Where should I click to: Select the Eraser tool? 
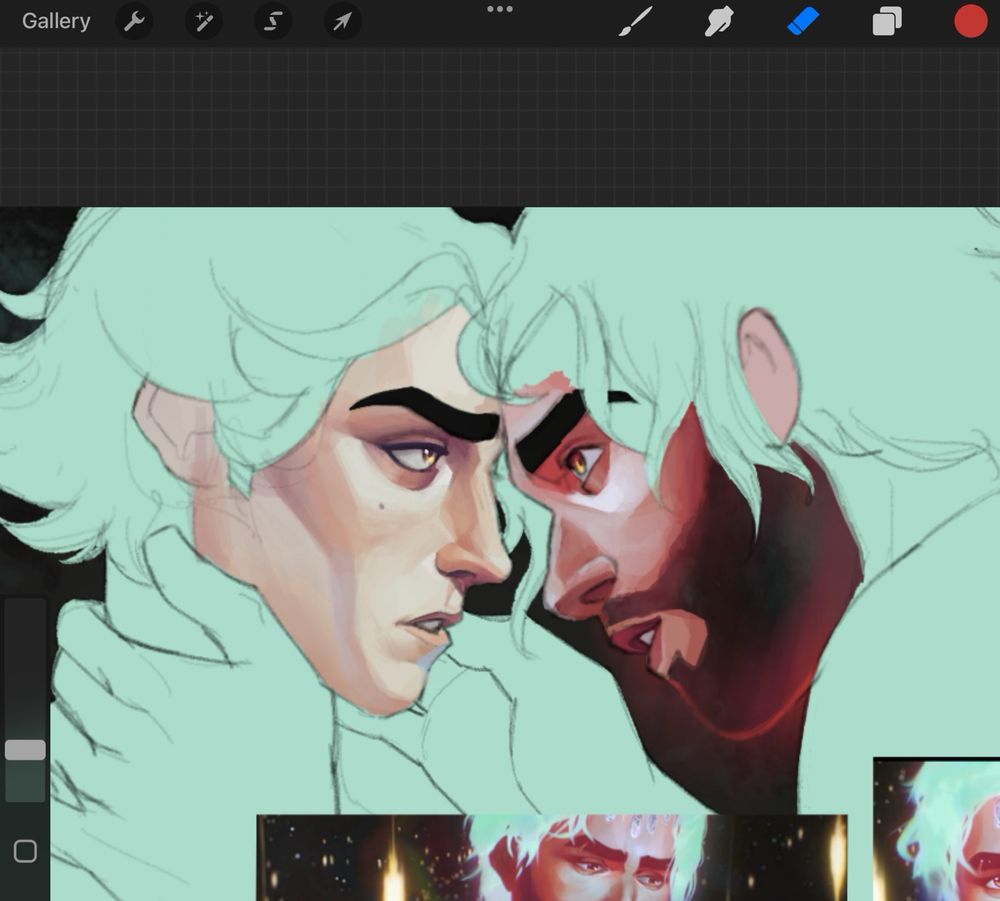(x=803, y=21)
